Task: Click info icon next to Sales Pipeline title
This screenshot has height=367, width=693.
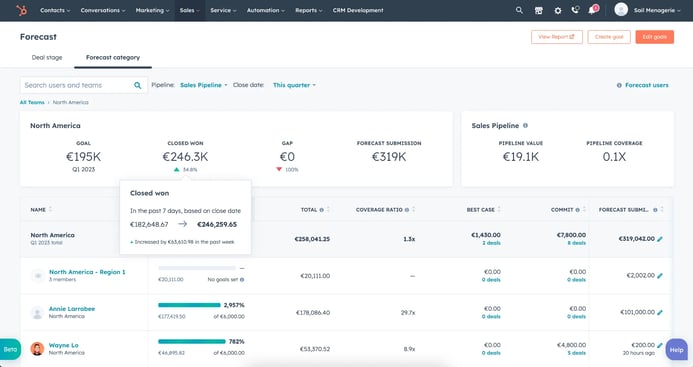Action: pyautogui.click(x=525, y=126)
